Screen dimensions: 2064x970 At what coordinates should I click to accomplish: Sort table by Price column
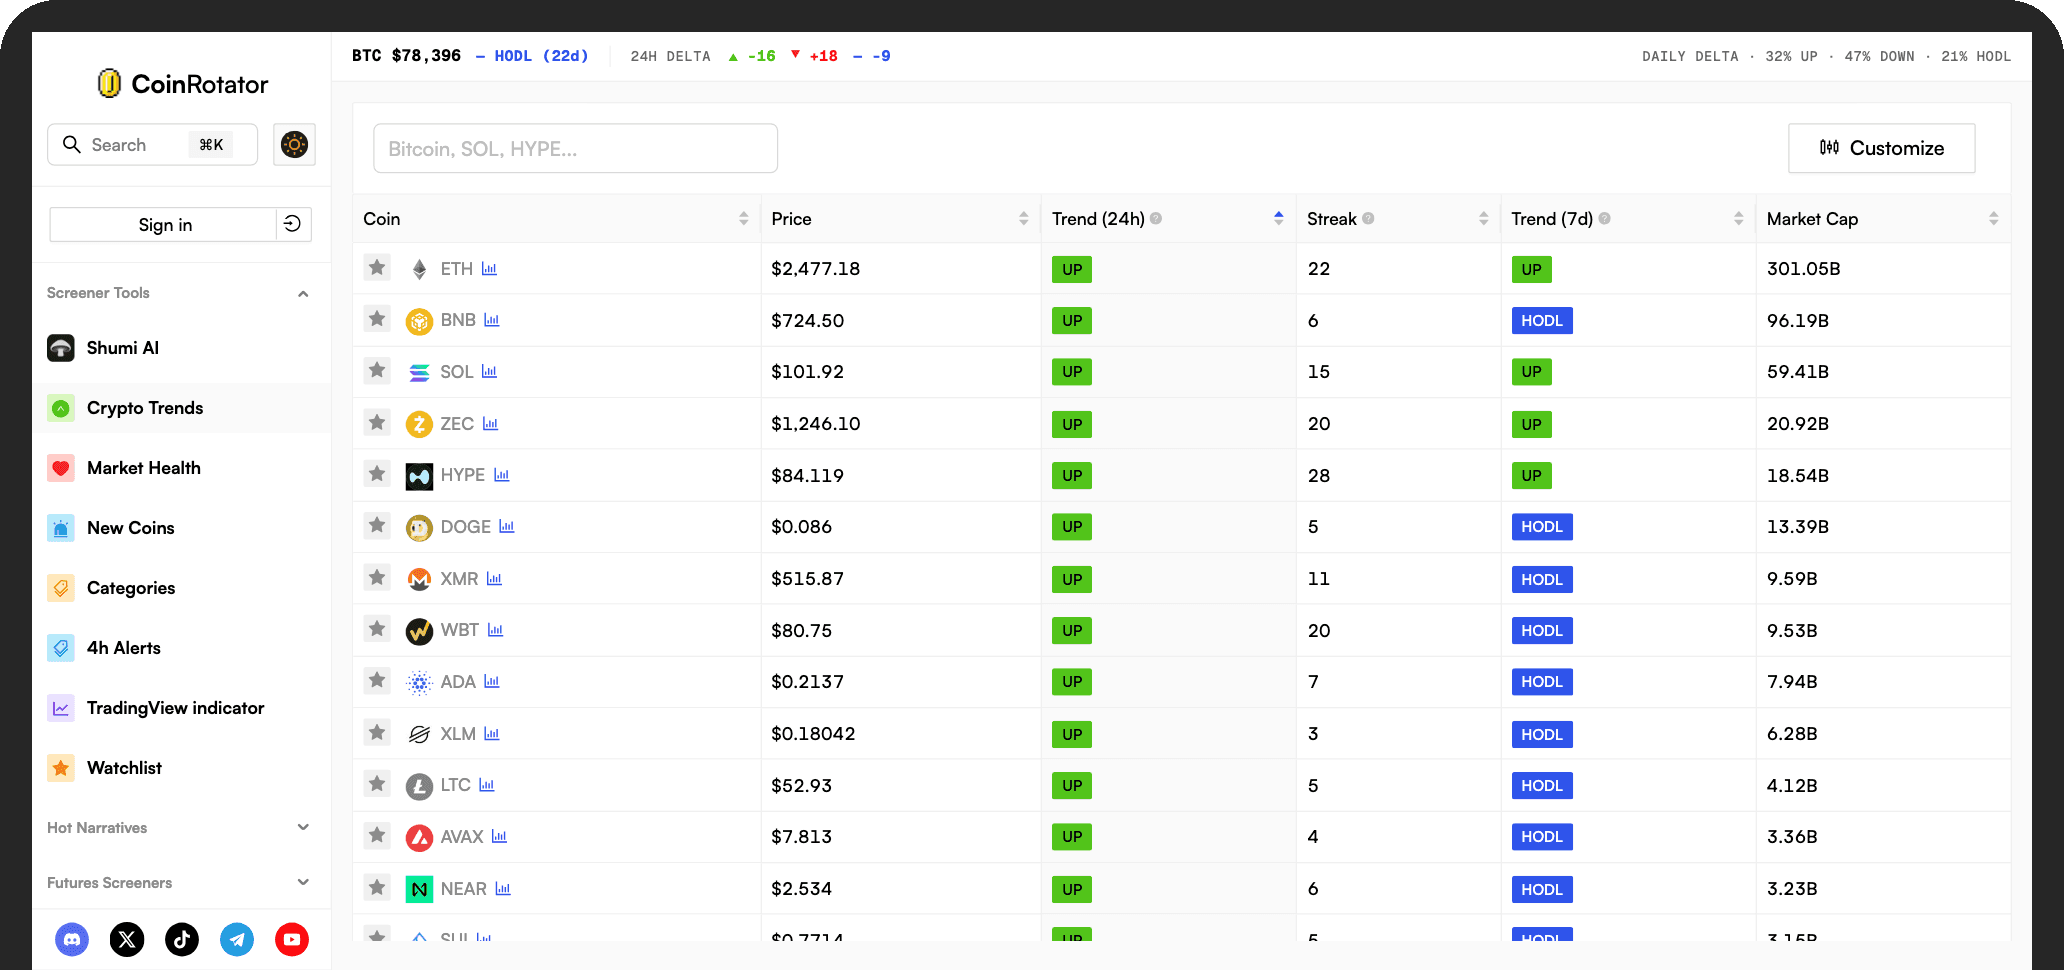1023,218
